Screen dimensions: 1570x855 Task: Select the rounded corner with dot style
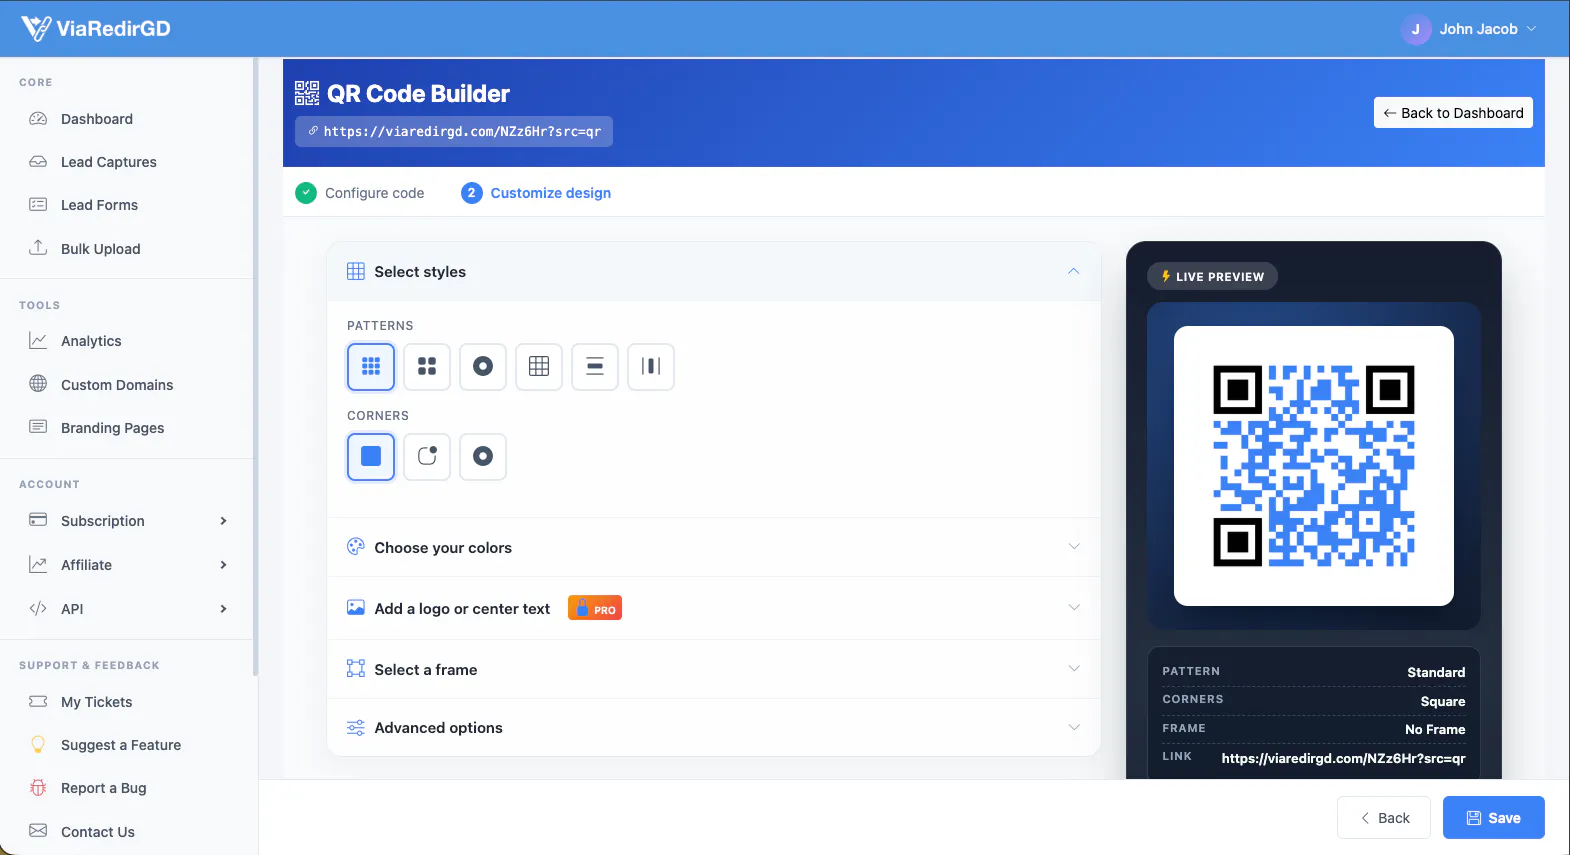[427, 456]
